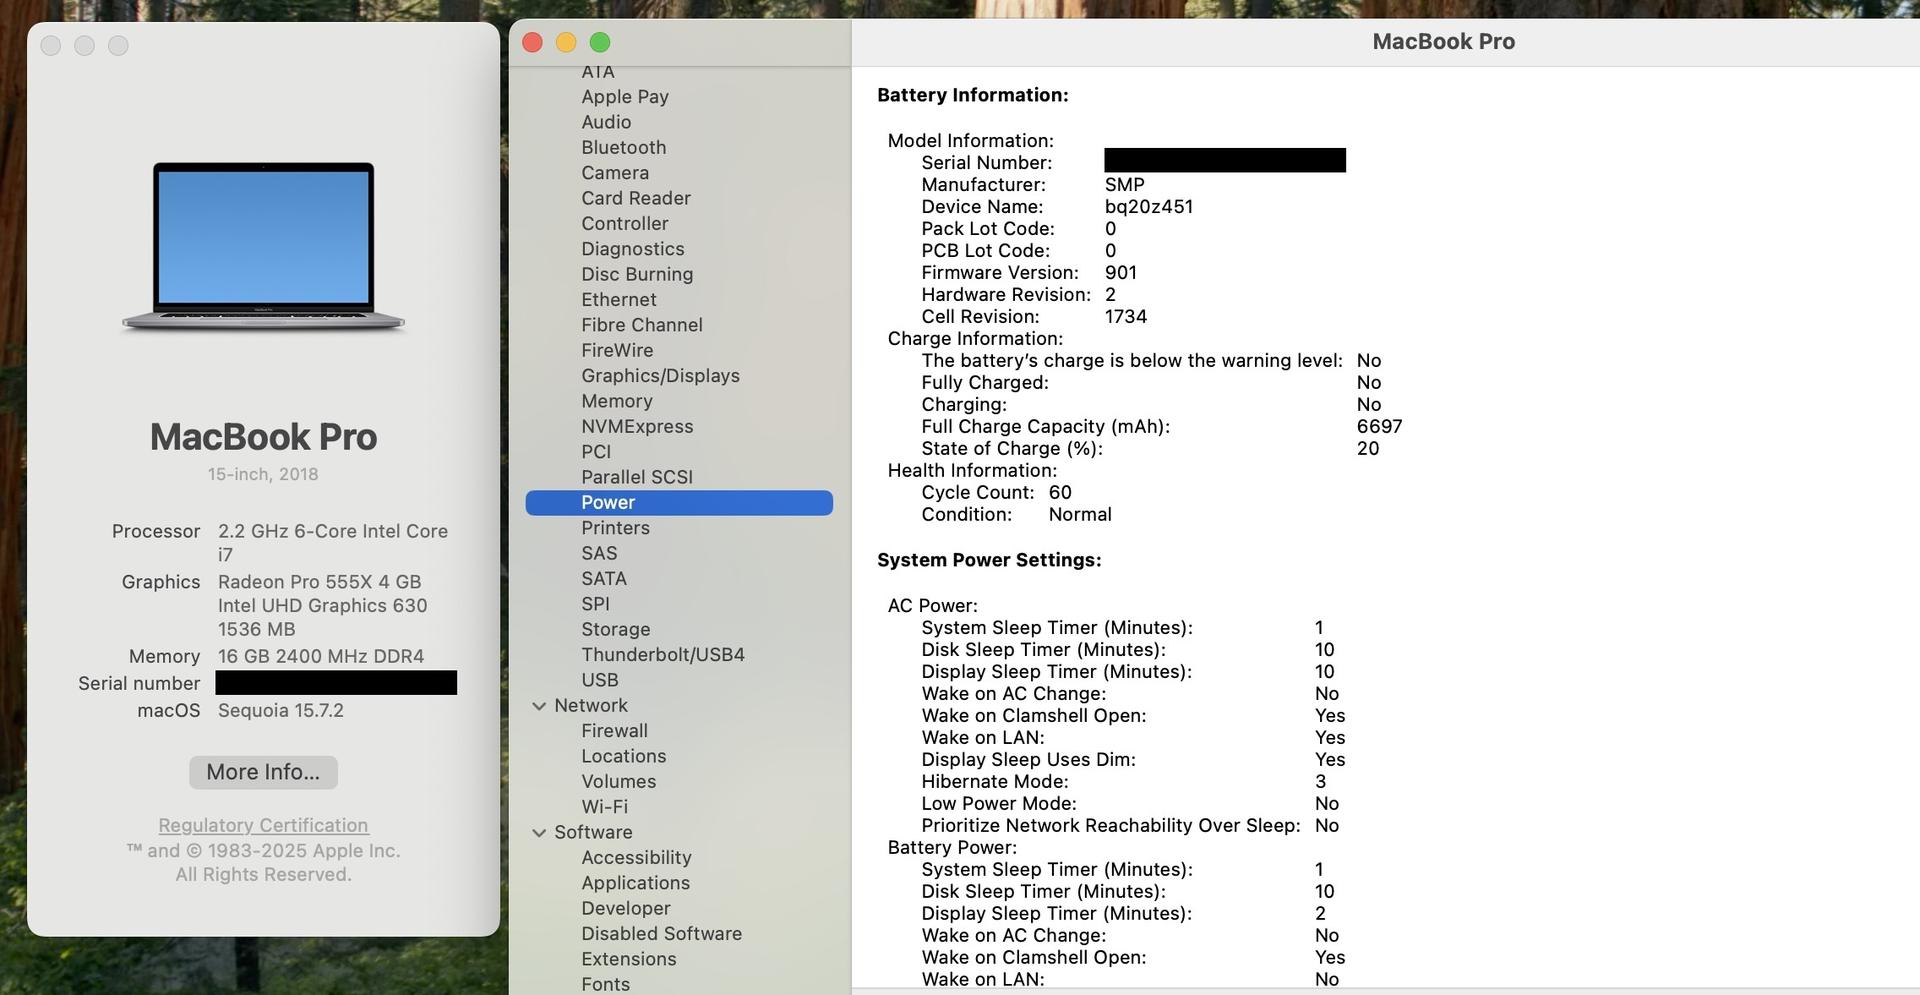Select Developer under Software

626,908
